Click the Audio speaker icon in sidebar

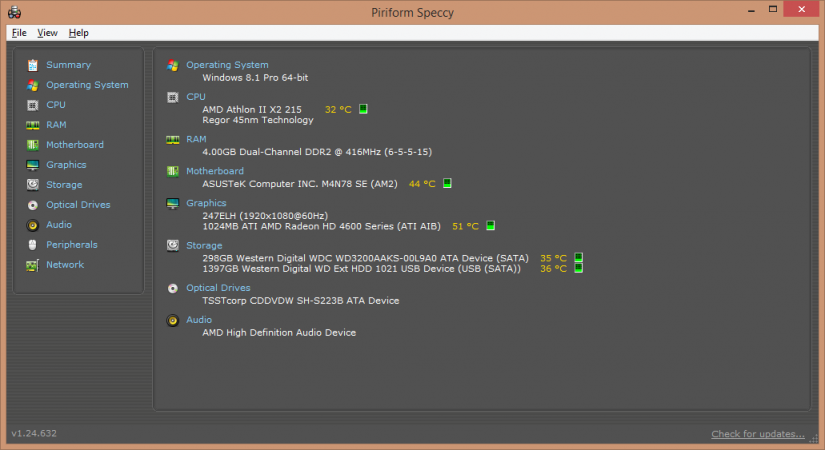coord(33,225)
